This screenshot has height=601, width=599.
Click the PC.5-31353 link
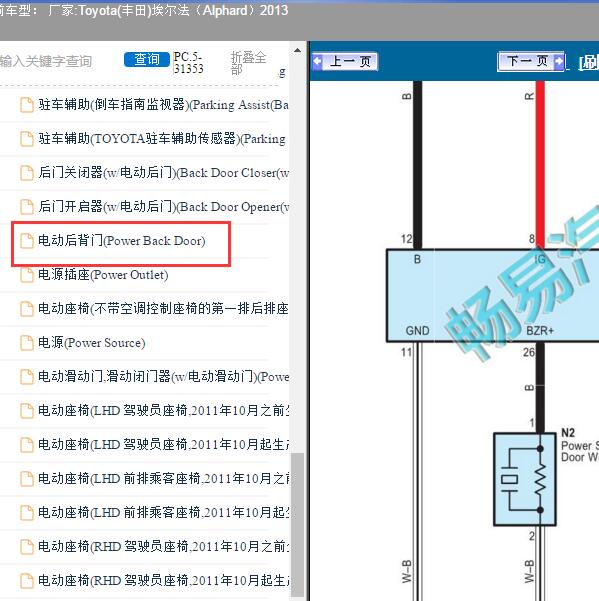[x=188, y=63]
